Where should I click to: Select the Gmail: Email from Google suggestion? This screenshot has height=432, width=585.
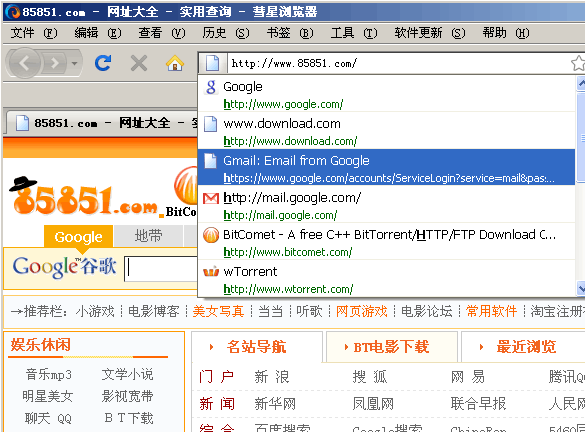387,168
